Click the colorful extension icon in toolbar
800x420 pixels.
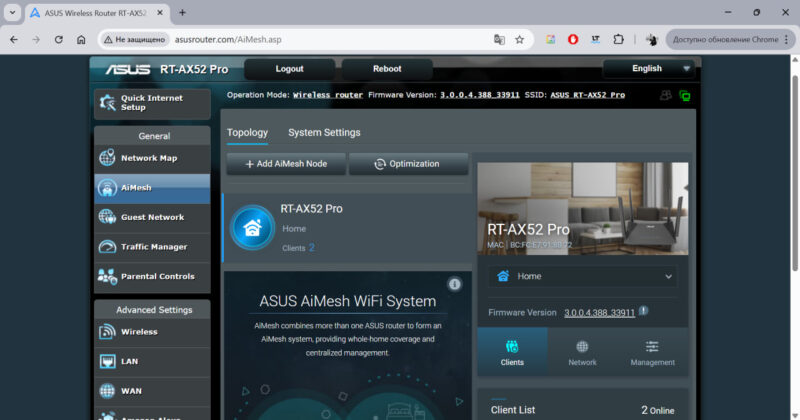click(551, 39)
